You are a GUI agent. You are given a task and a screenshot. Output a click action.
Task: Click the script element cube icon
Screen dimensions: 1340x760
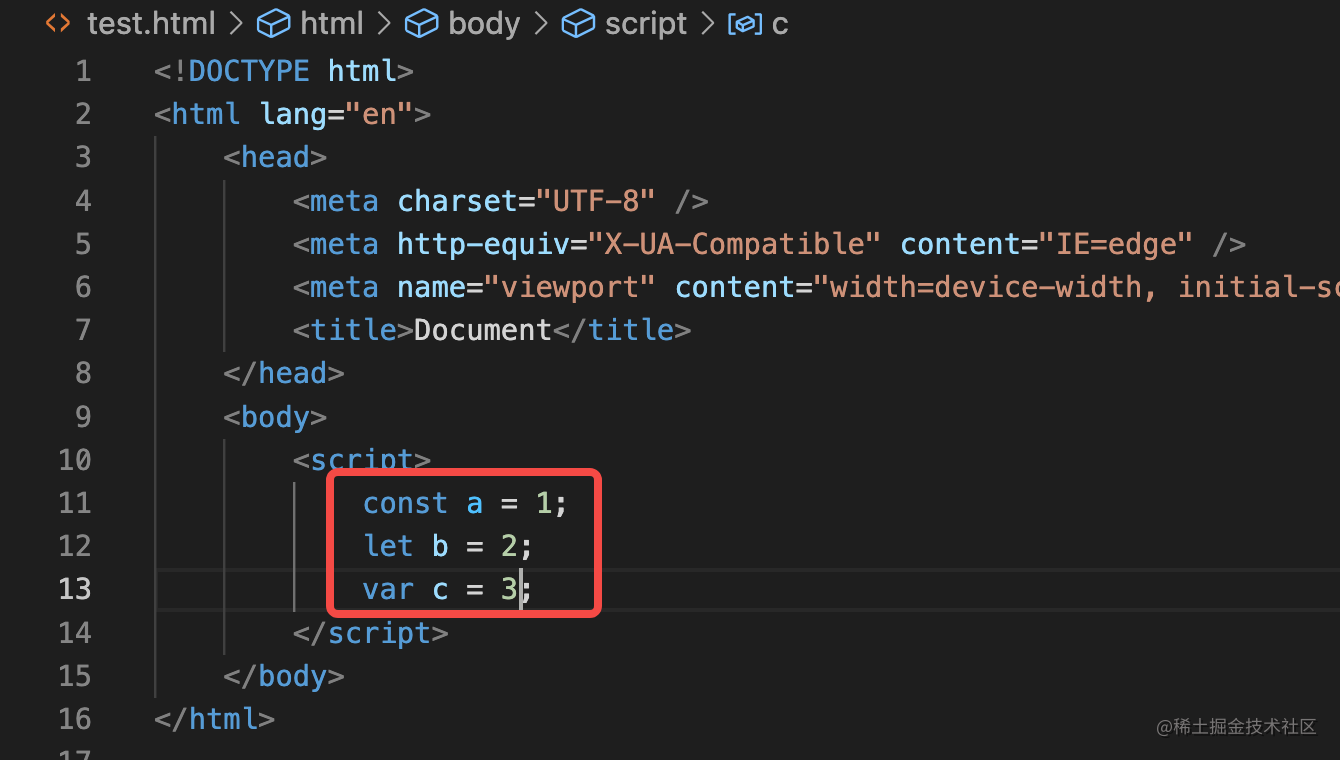pyautogui.click(x=578, y=23)
